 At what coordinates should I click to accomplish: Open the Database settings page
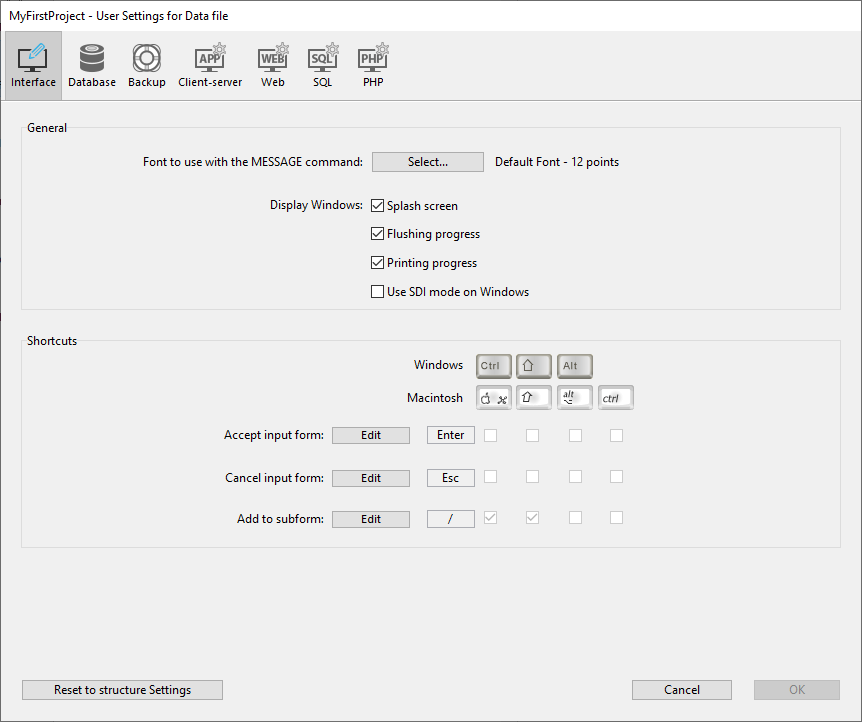(x=92, y=66)
